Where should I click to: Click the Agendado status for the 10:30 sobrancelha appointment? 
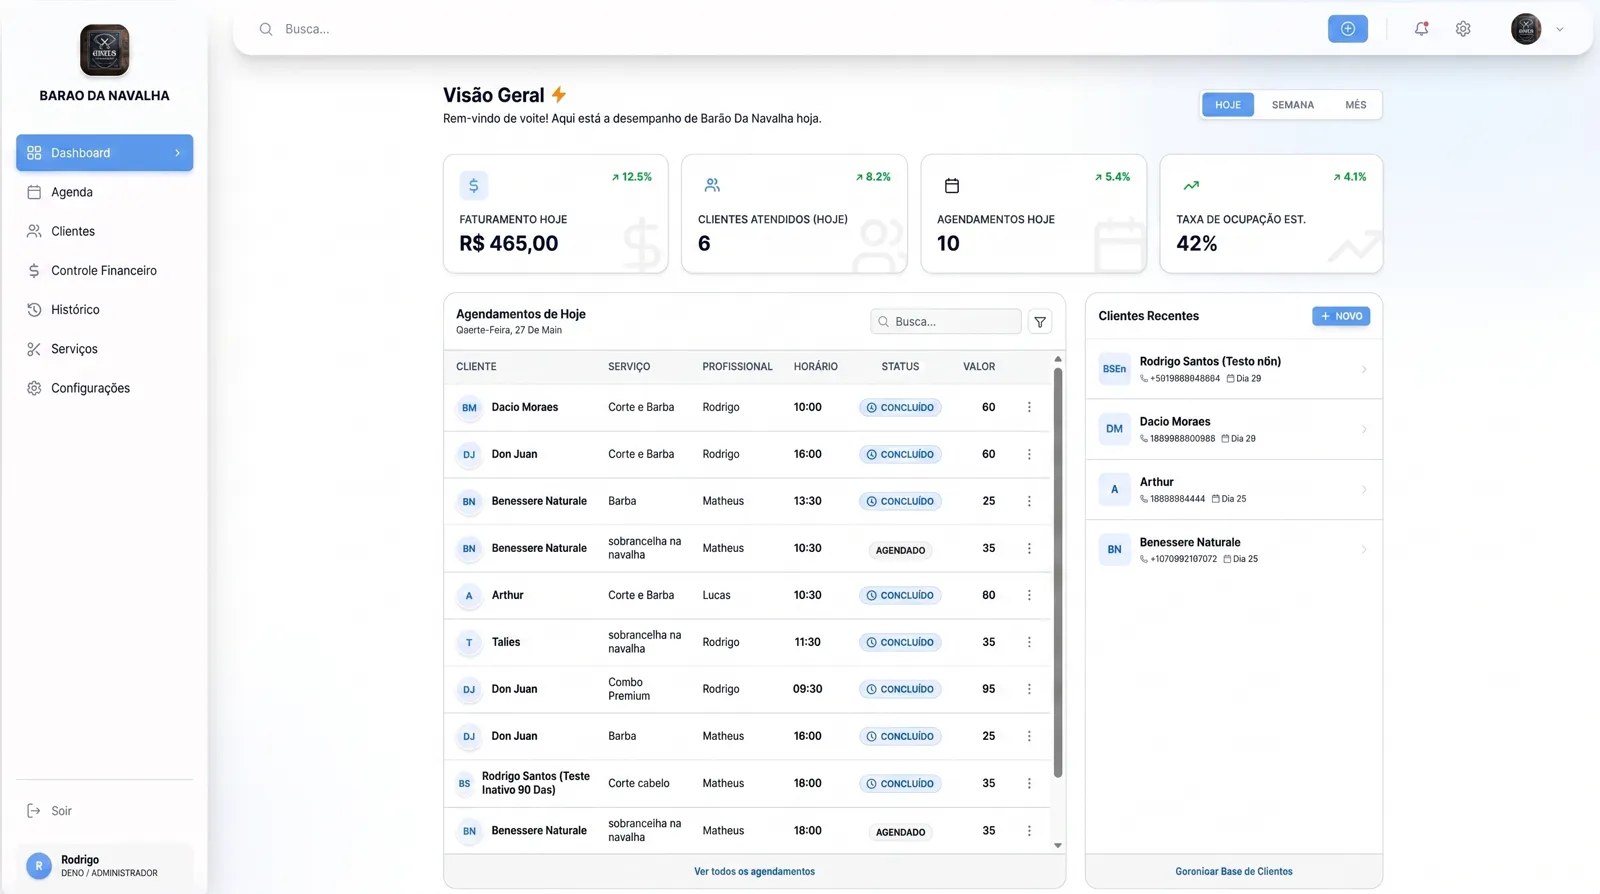(900, 550)
